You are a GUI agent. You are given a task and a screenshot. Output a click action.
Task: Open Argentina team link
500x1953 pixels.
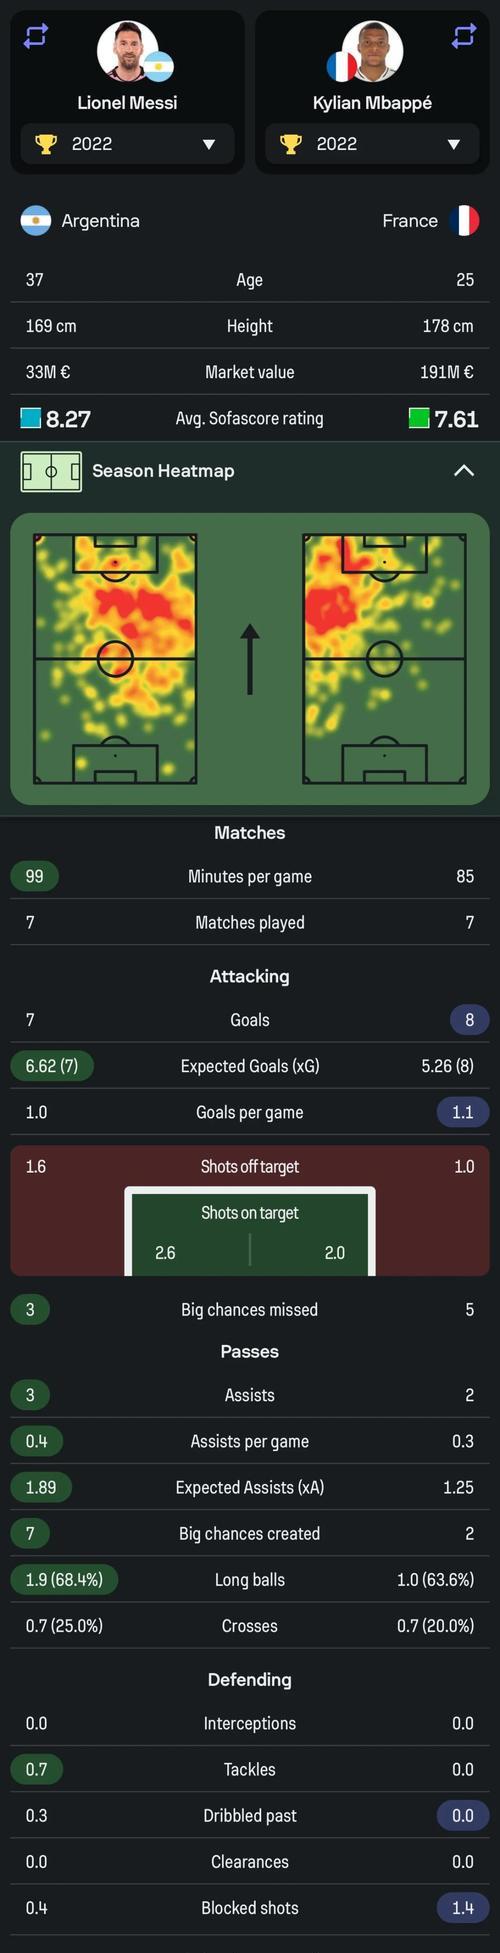click(100, 221)
